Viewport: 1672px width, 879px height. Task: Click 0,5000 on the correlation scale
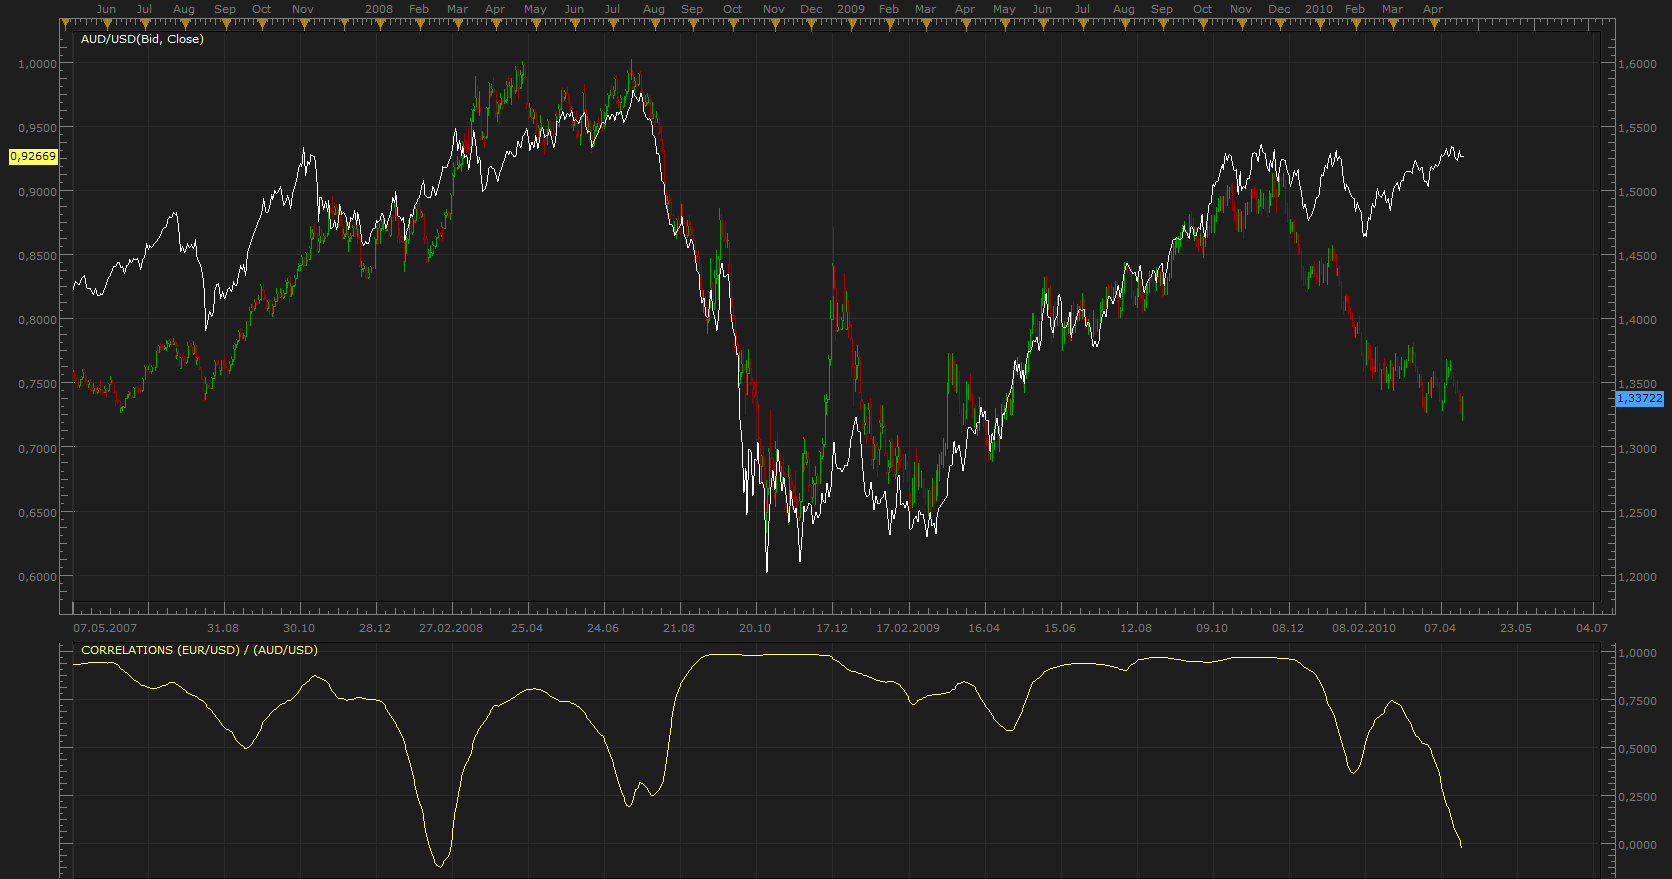pyautogui.click(x=1638, y=749)
